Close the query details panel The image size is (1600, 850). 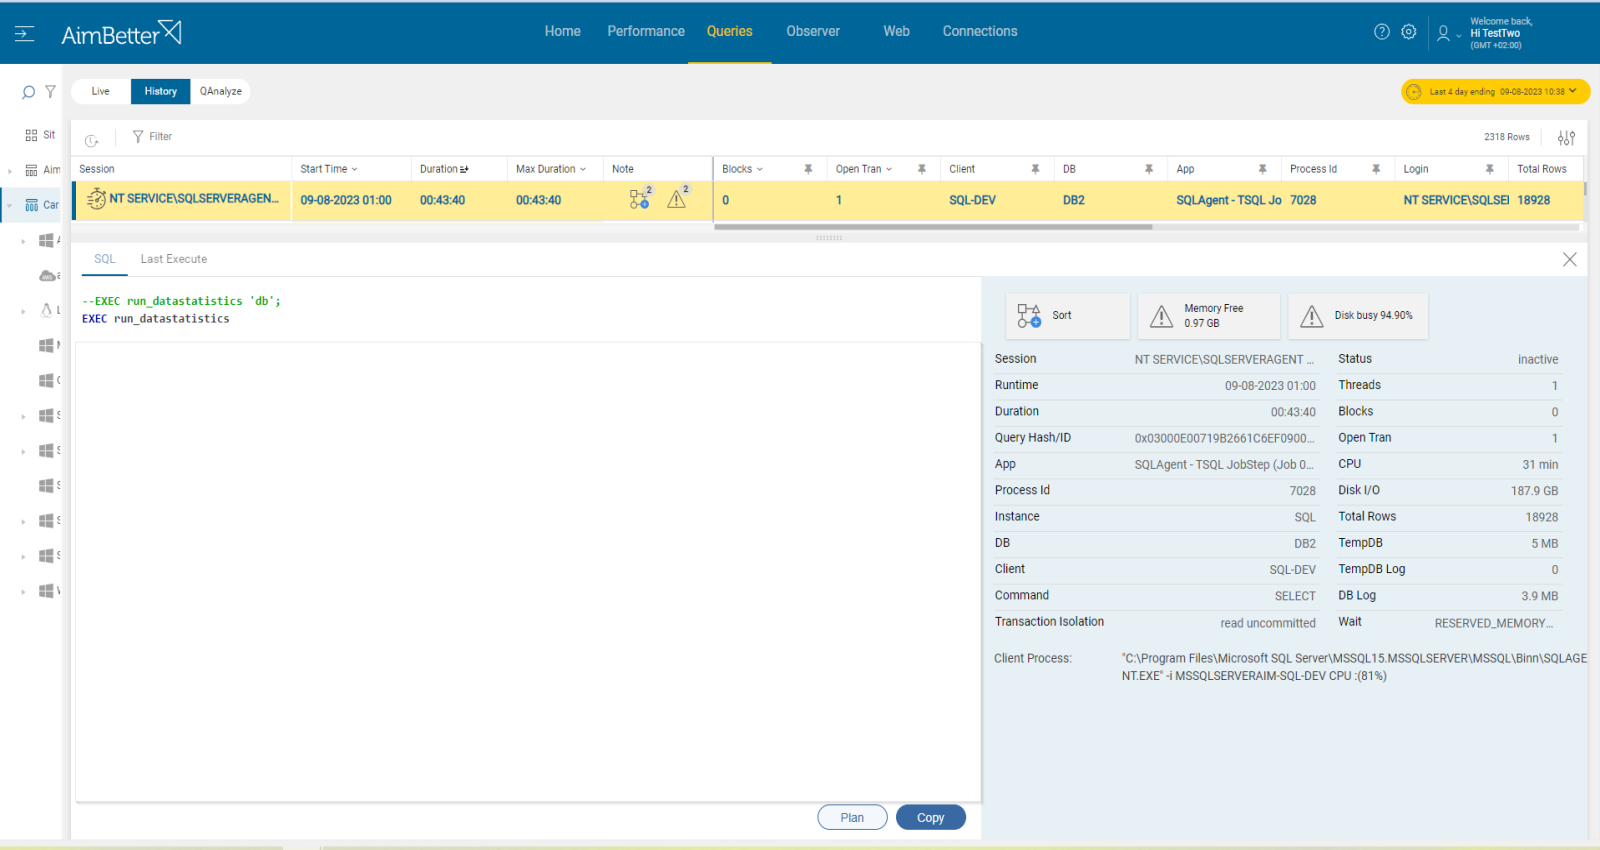tap(1569, 260)
